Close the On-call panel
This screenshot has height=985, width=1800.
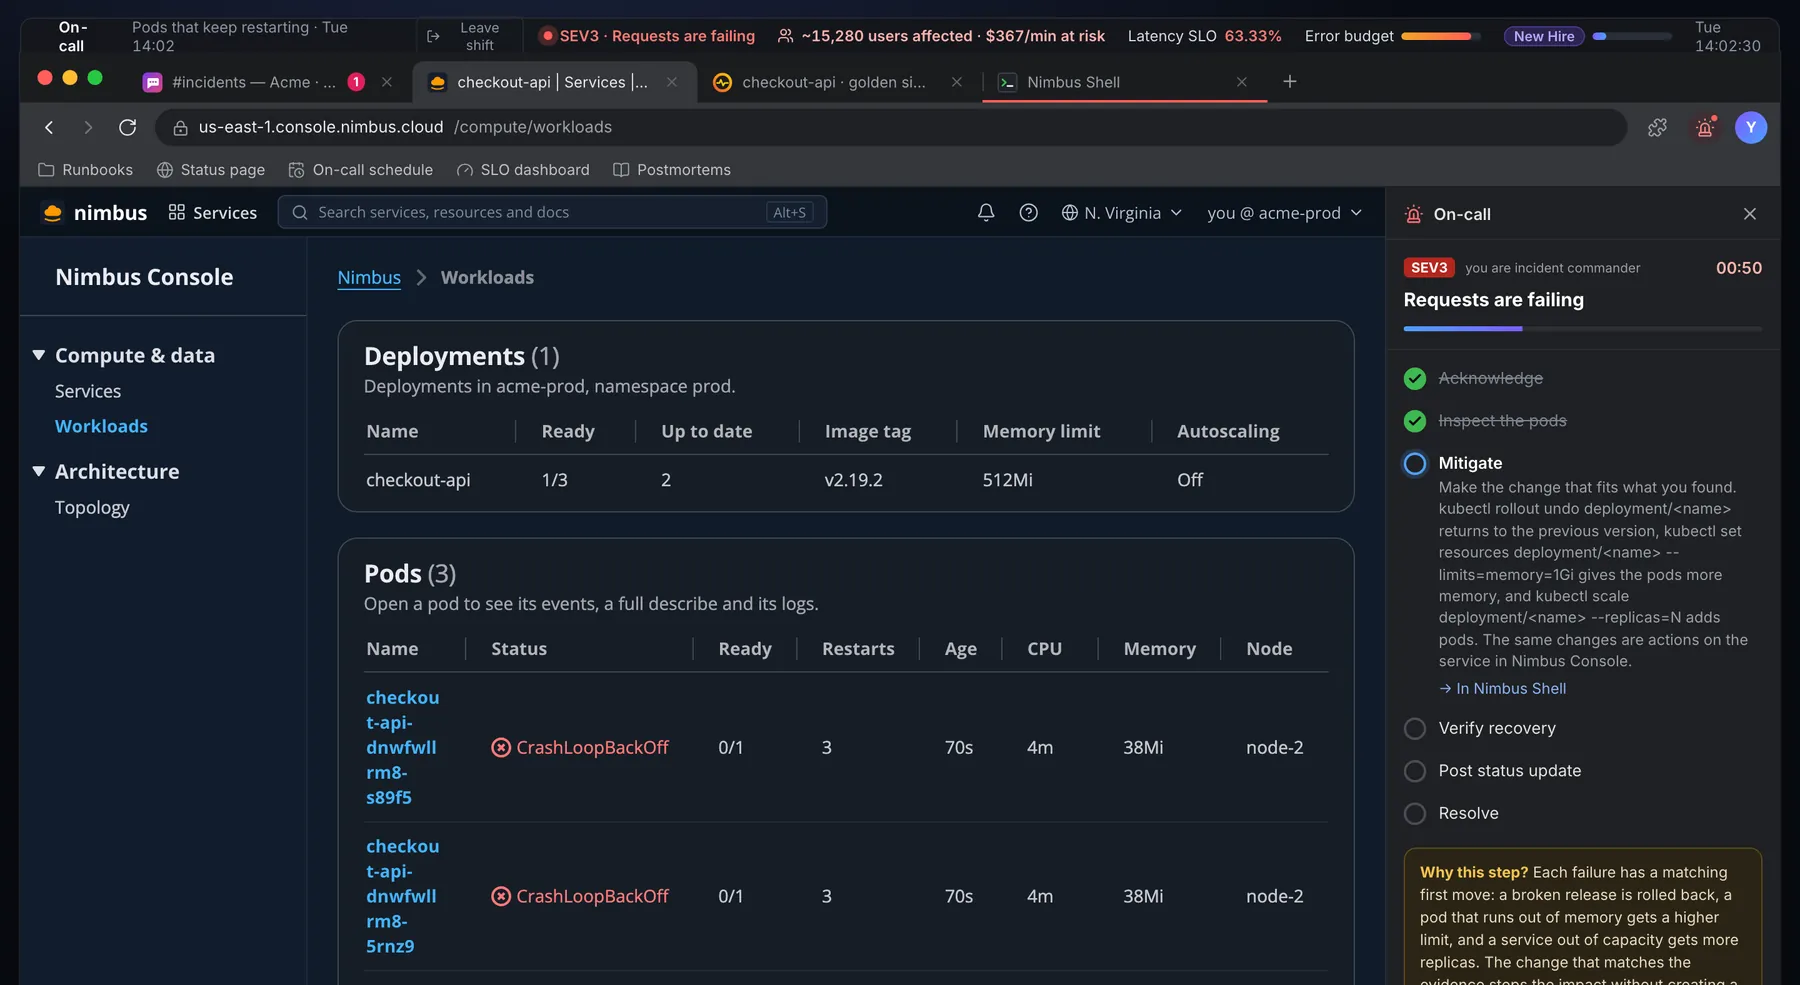point(1750,214)
